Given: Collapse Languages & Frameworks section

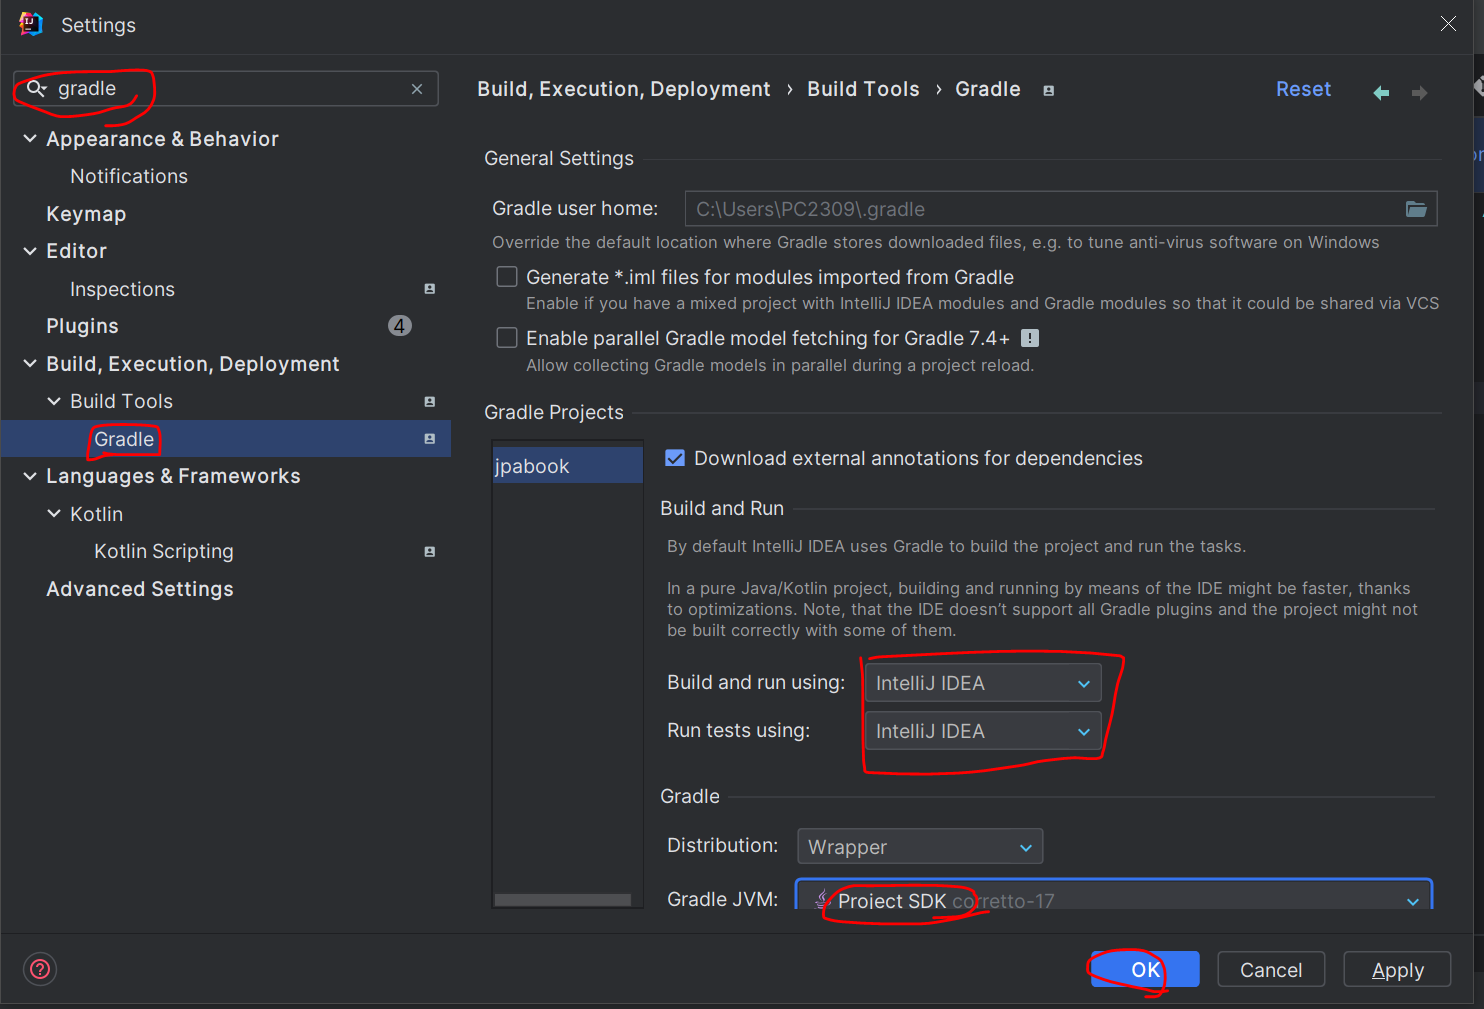Looking at the screenshot, I should tap(30, 476).
